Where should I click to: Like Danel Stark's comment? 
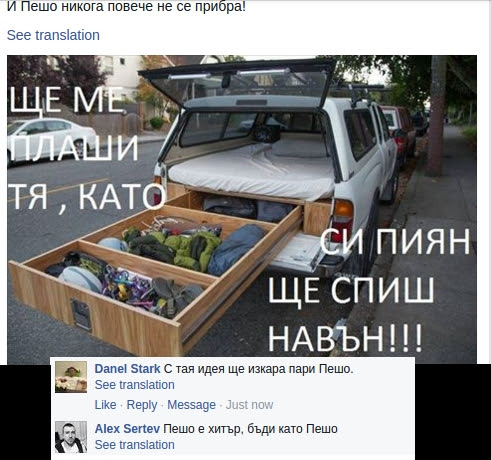point(105,405)
